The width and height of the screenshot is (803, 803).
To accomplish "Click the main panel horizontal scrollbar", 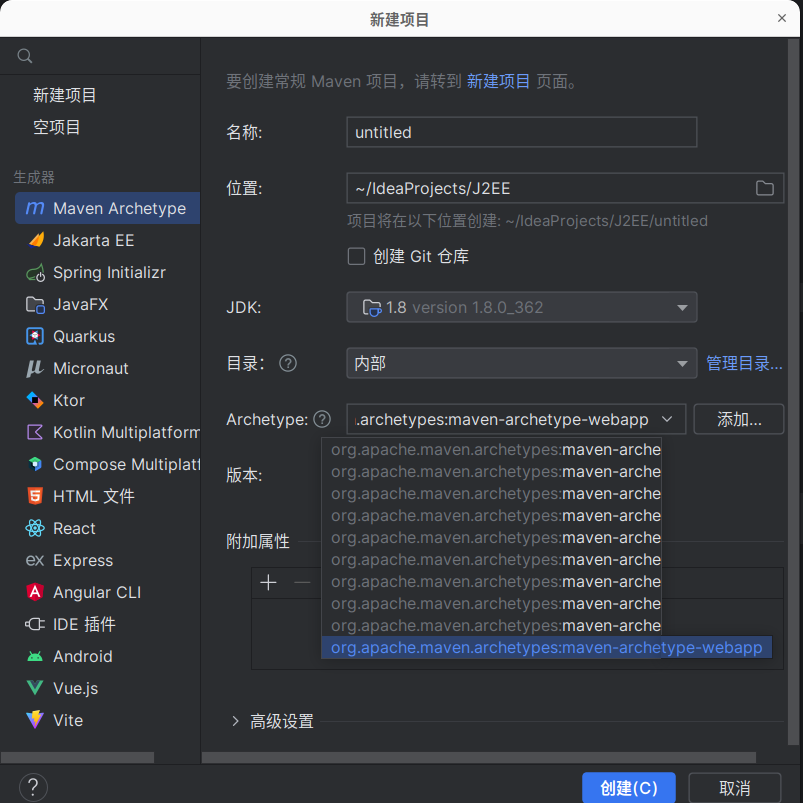I will pyautogui.click(x=479, y=757).
